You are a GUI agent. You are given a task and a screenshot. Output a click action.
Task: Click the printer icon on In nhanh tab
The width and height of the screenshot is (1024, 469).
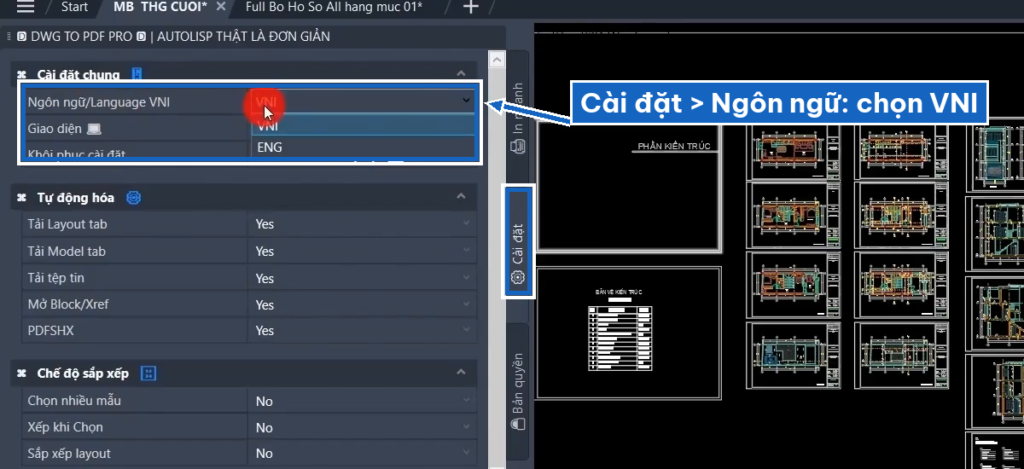(518, 147)
